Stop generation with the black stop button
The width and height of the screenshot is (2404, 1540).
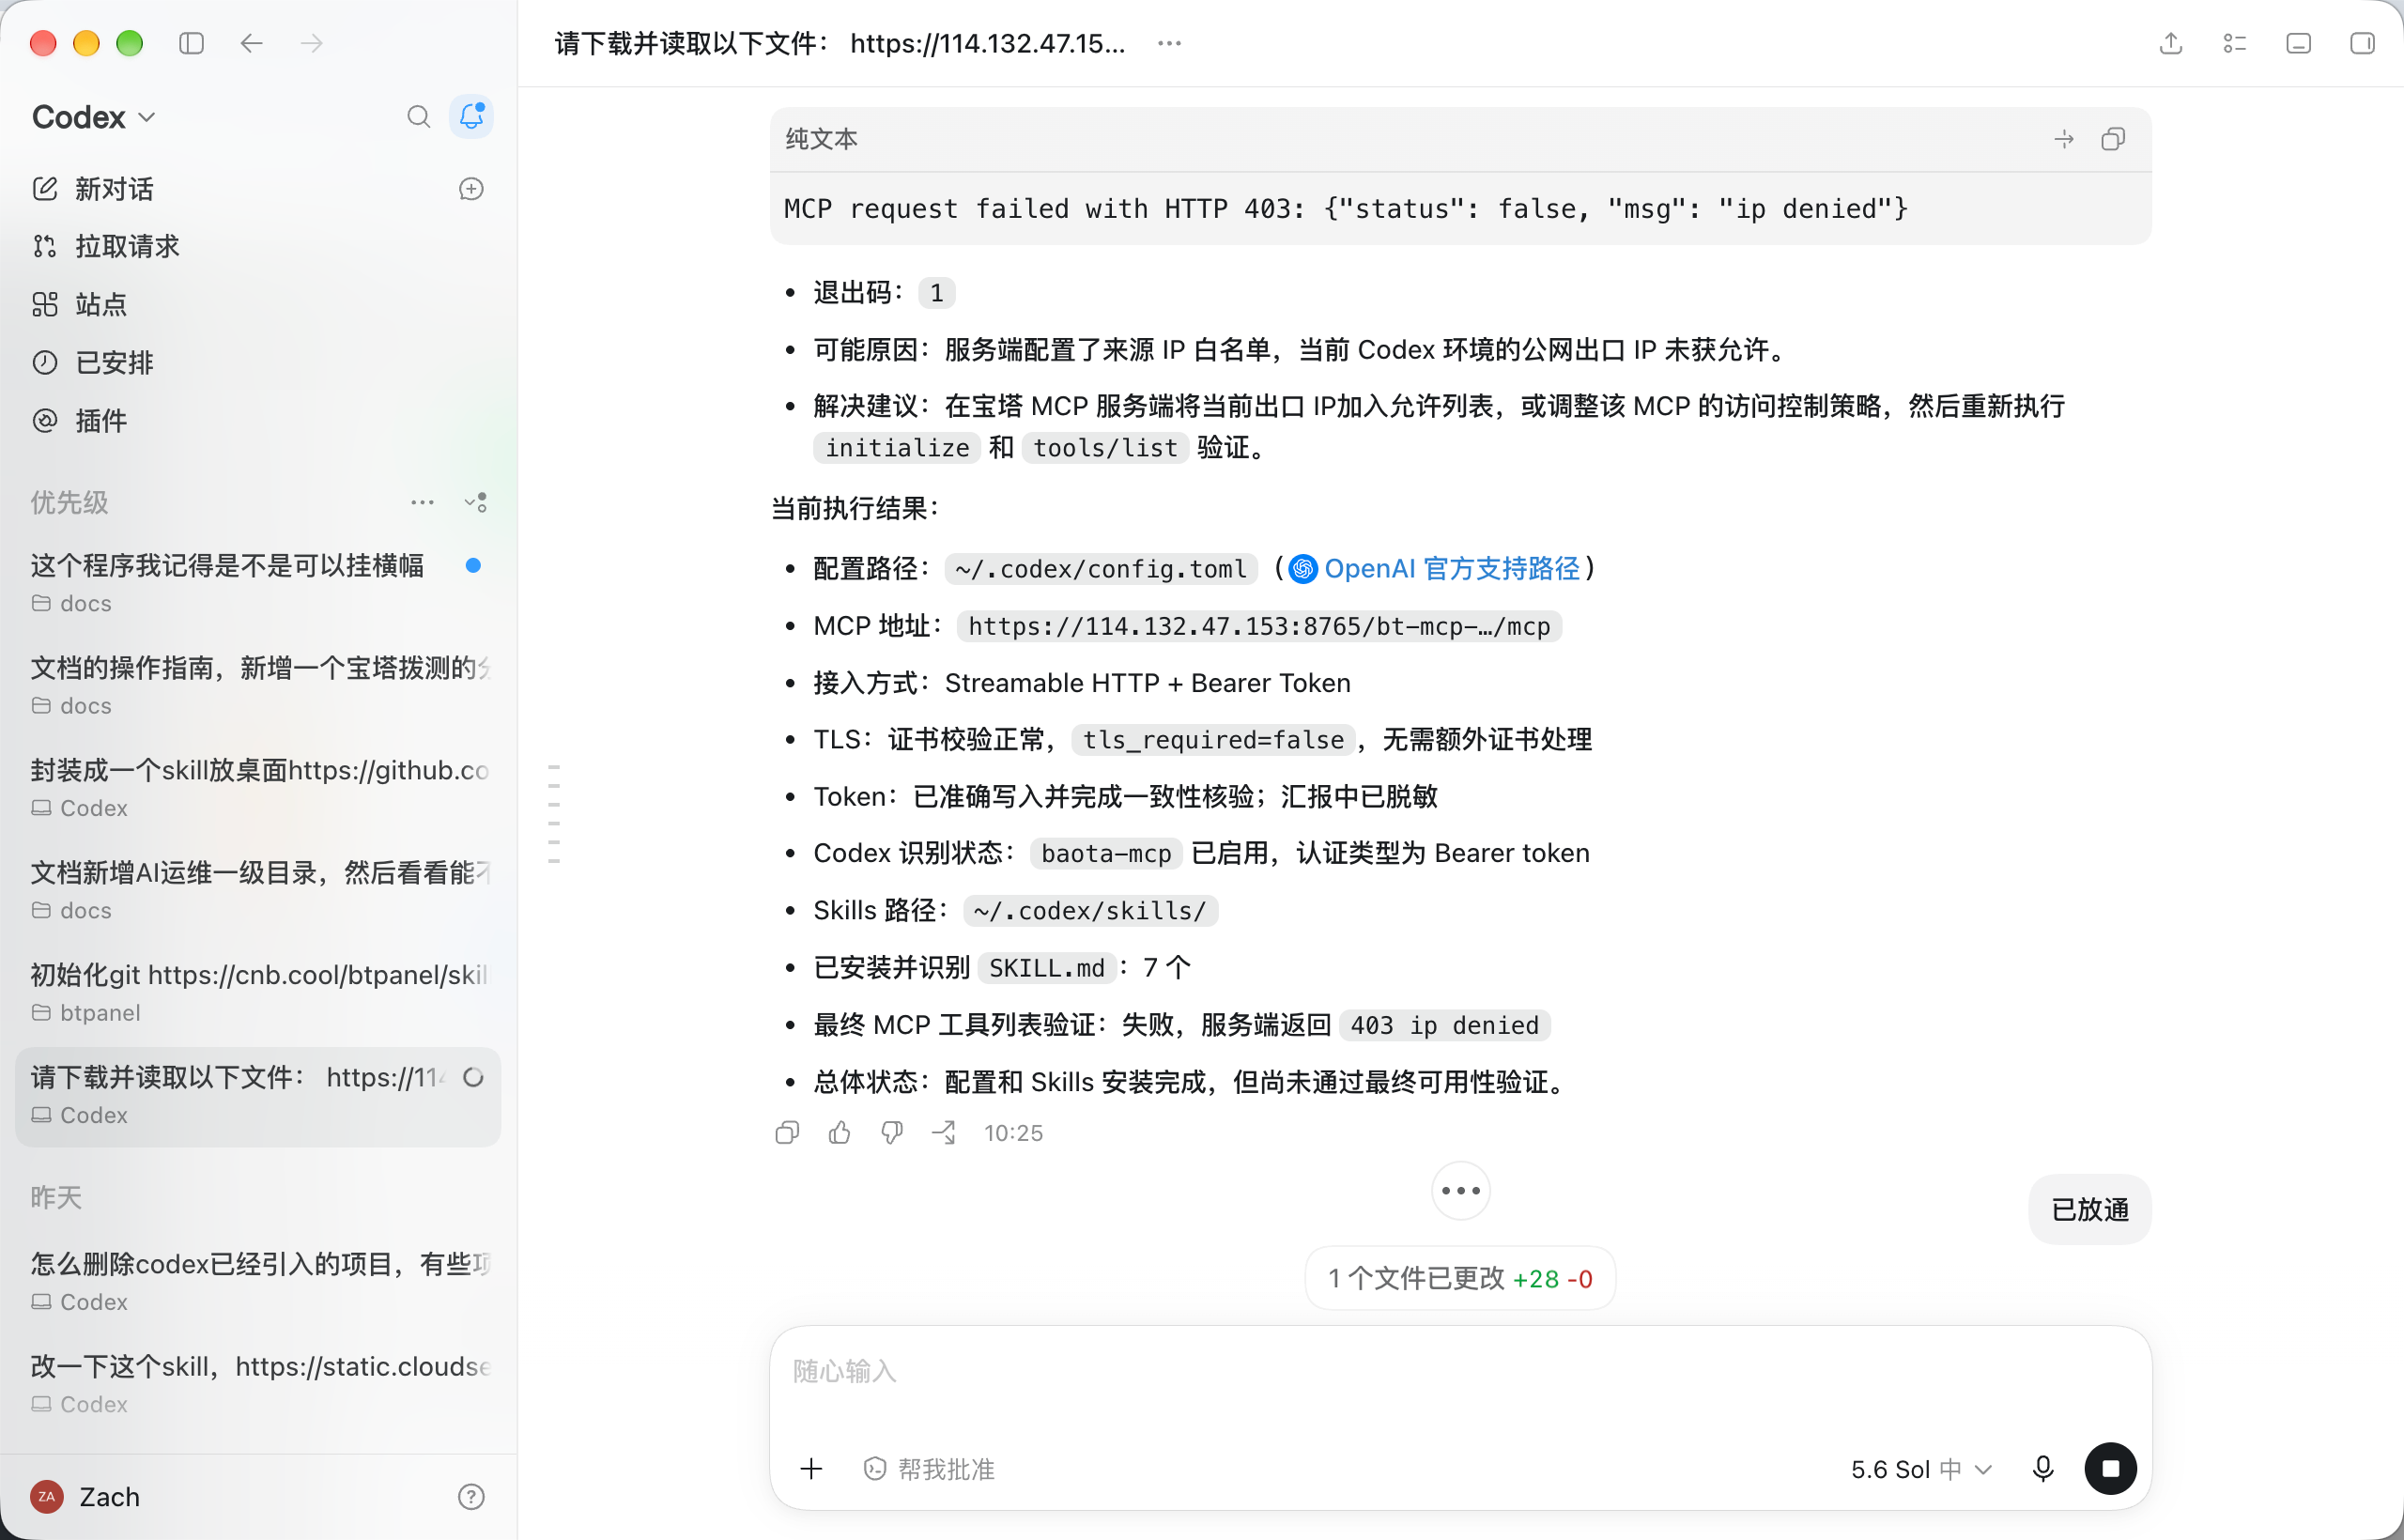[x=2110, y=1469]
